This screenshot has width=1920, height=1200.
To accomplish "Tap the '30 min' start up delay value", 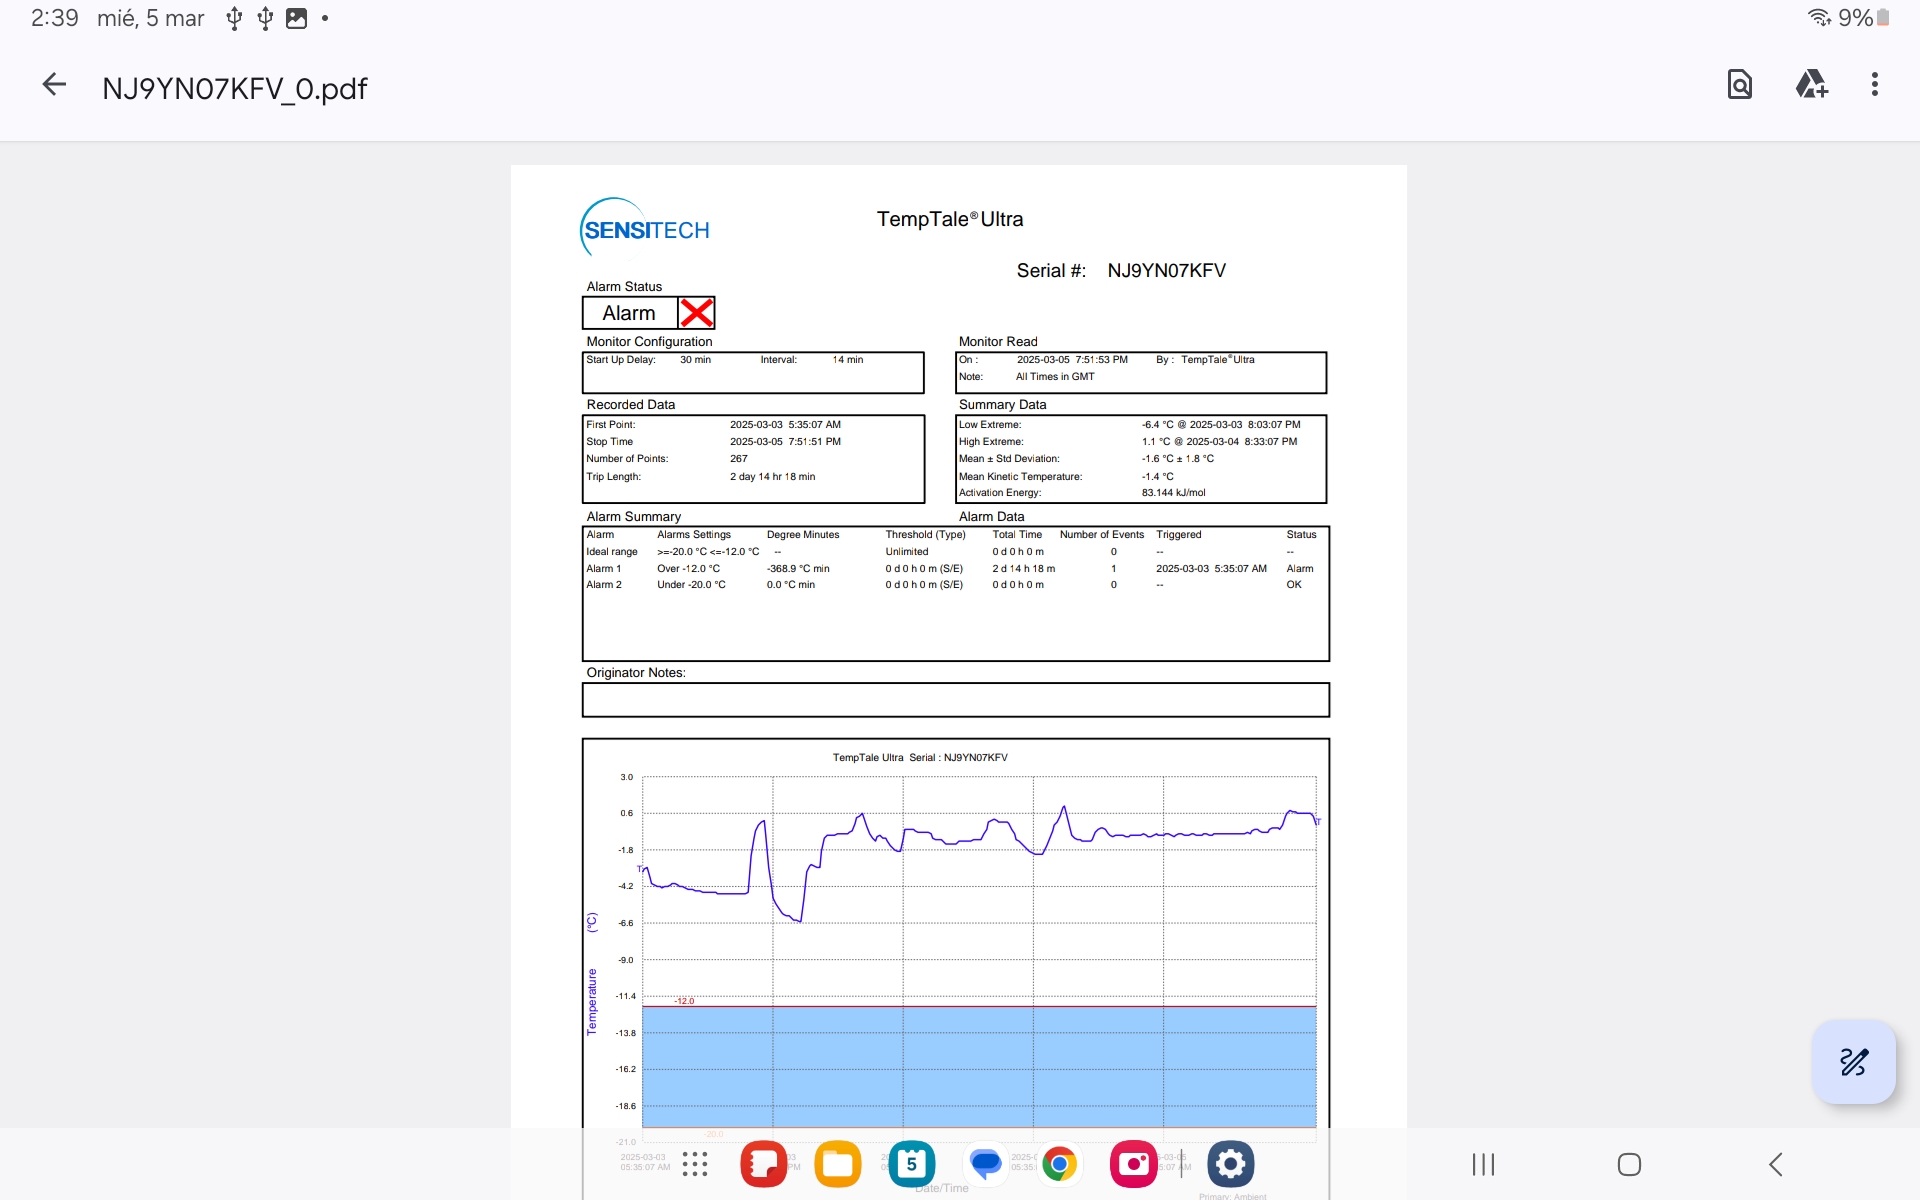I will tap(695, 360).
